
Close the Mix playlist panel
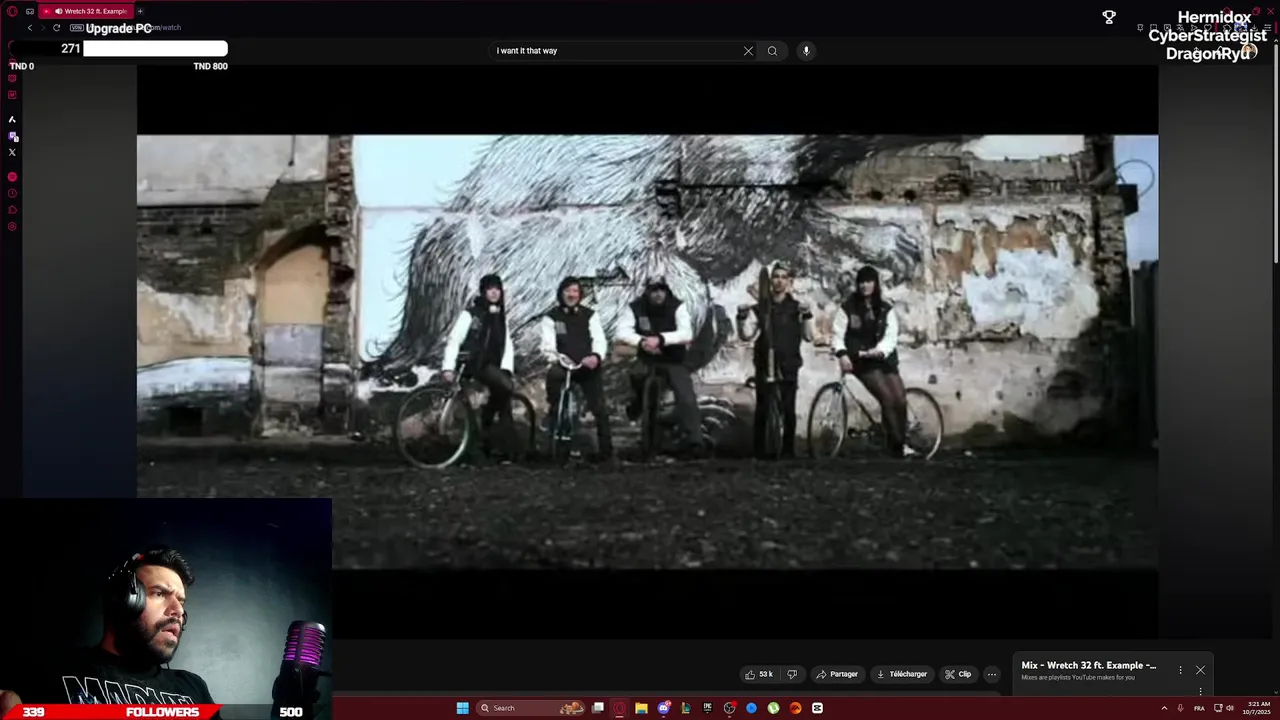tap(1200, 670)
